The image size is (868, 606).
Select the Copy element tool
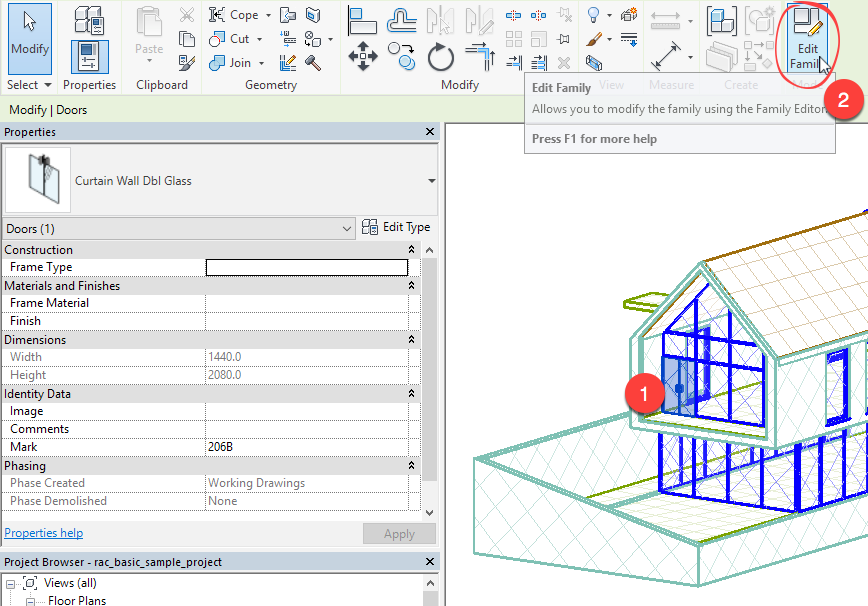coord(401,56)
